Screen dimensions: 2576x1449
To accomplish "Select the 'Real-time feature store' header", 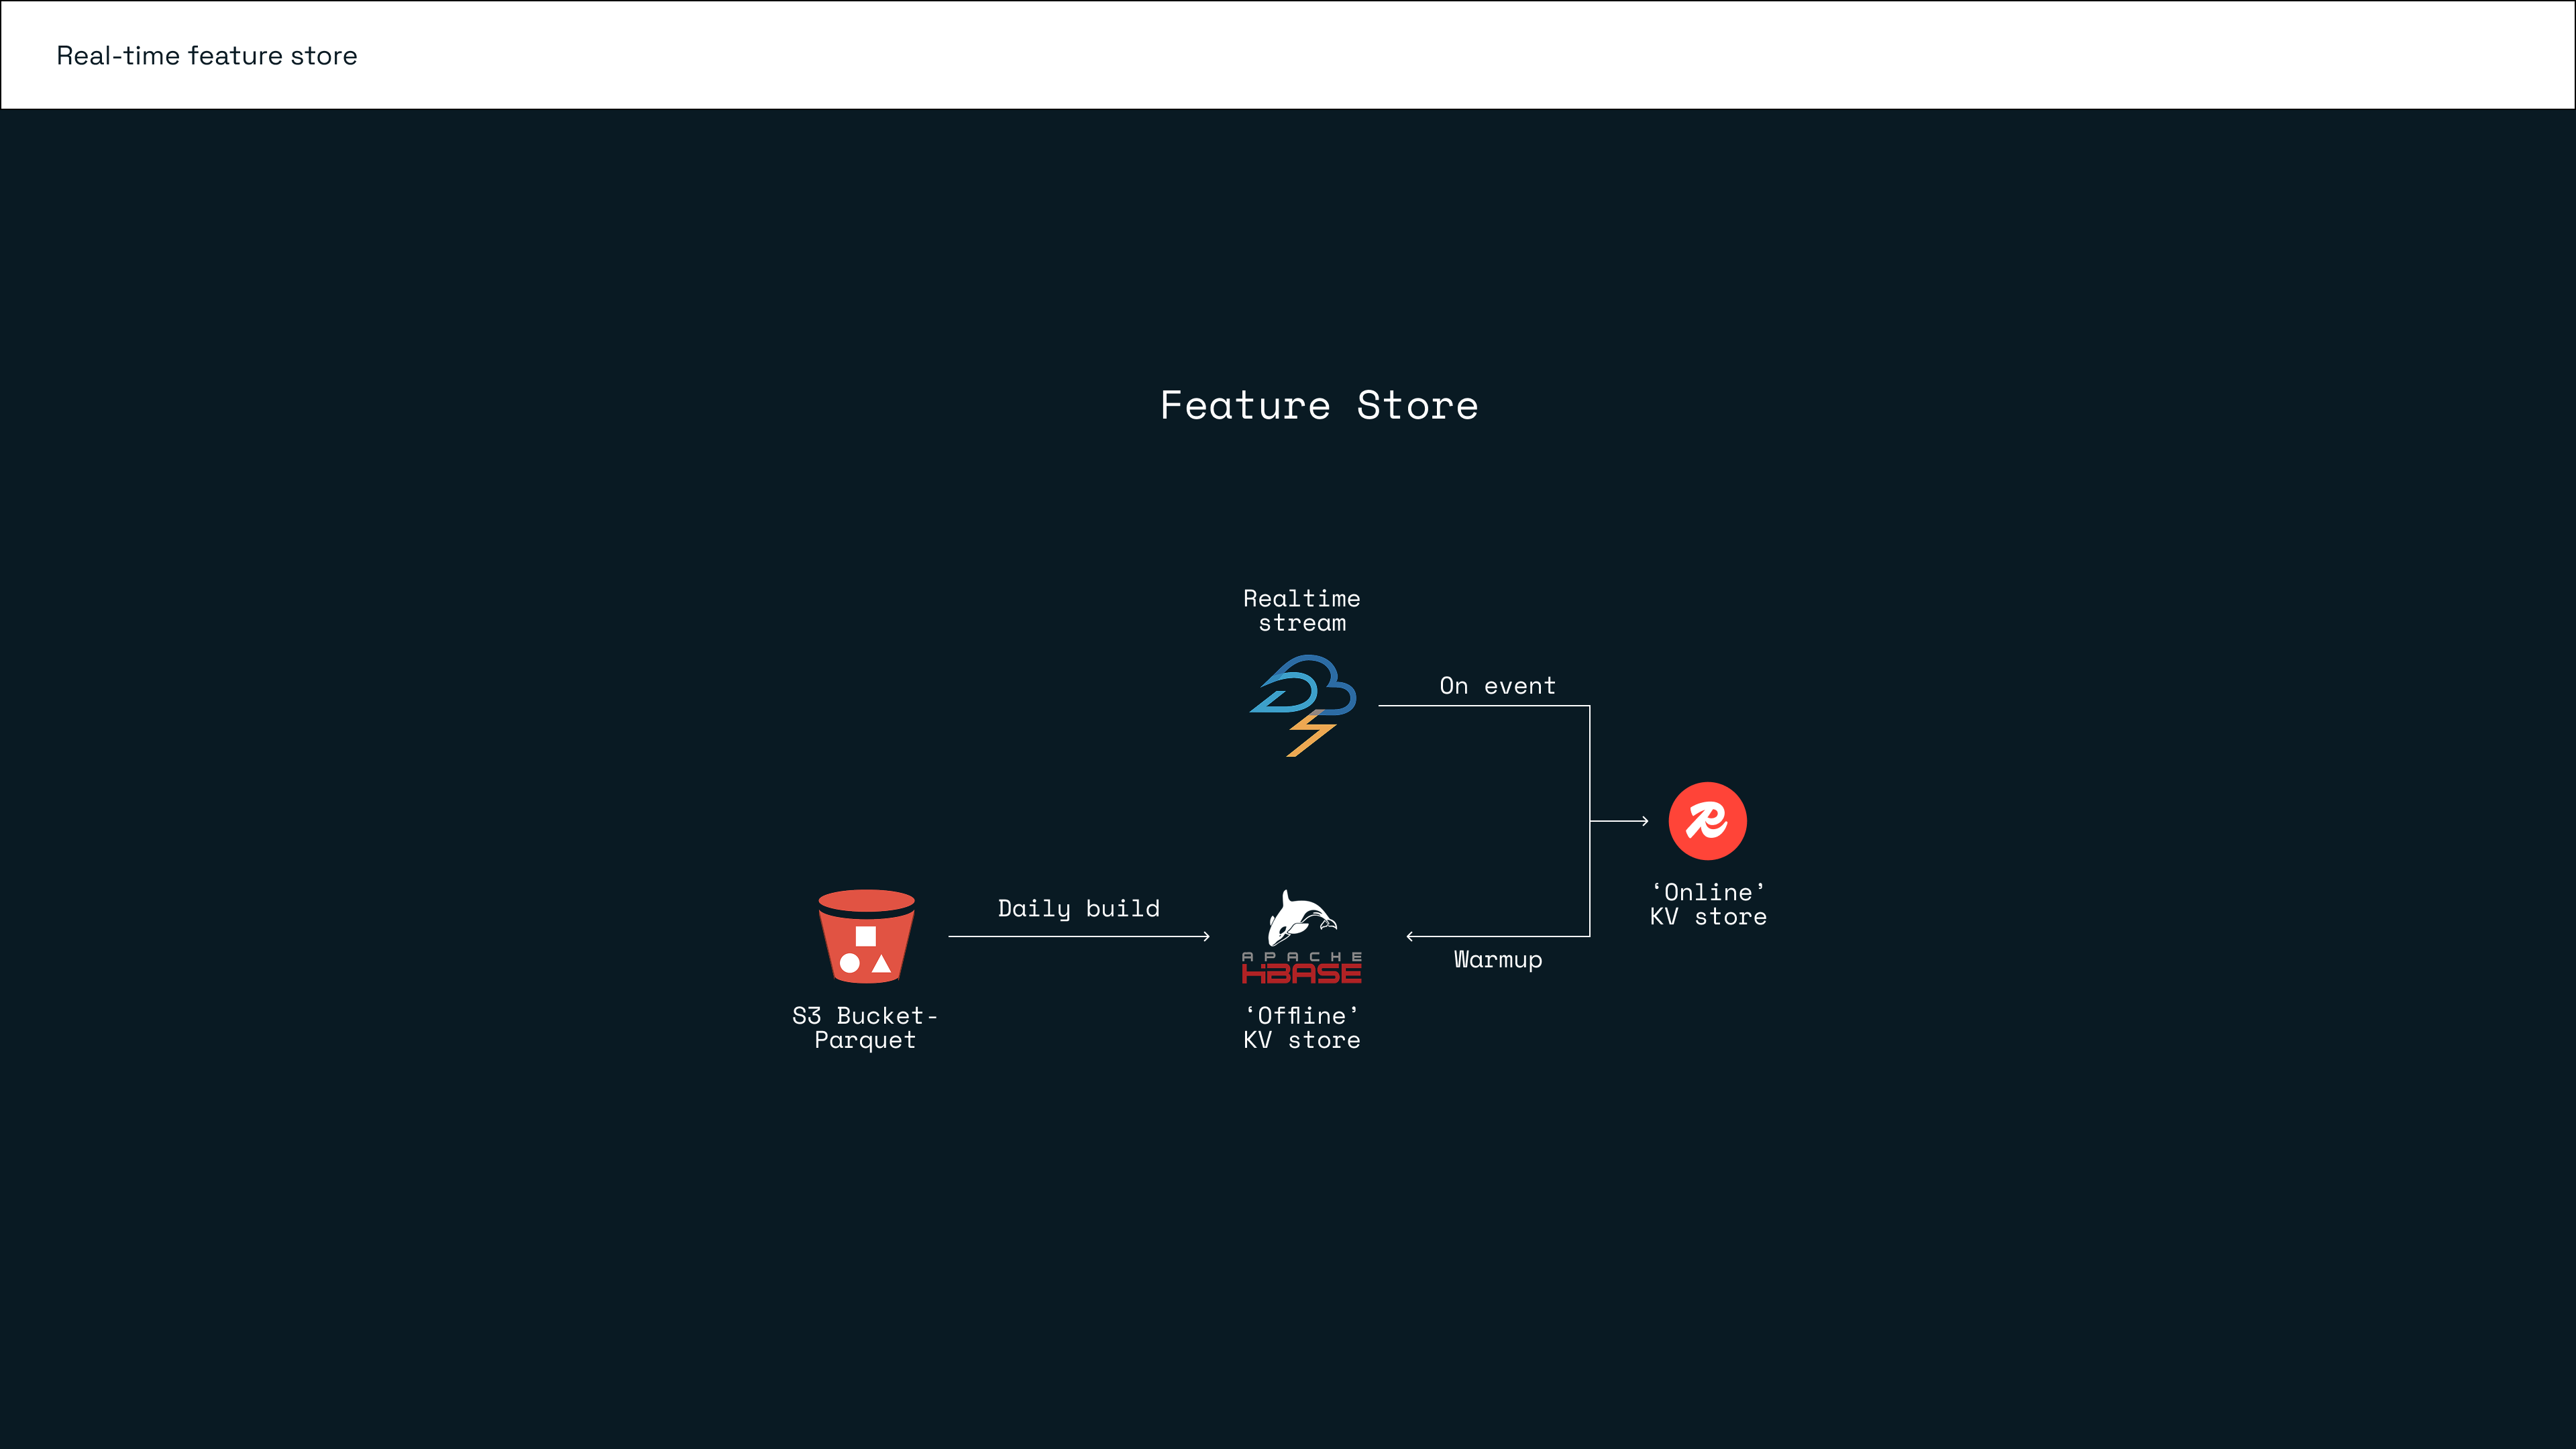I will coord(206,56).
